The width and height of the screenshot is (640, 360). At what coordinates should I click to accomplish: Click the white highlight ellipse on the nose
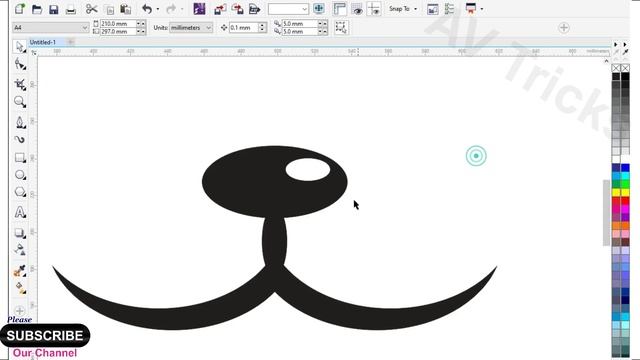(308, 170)
